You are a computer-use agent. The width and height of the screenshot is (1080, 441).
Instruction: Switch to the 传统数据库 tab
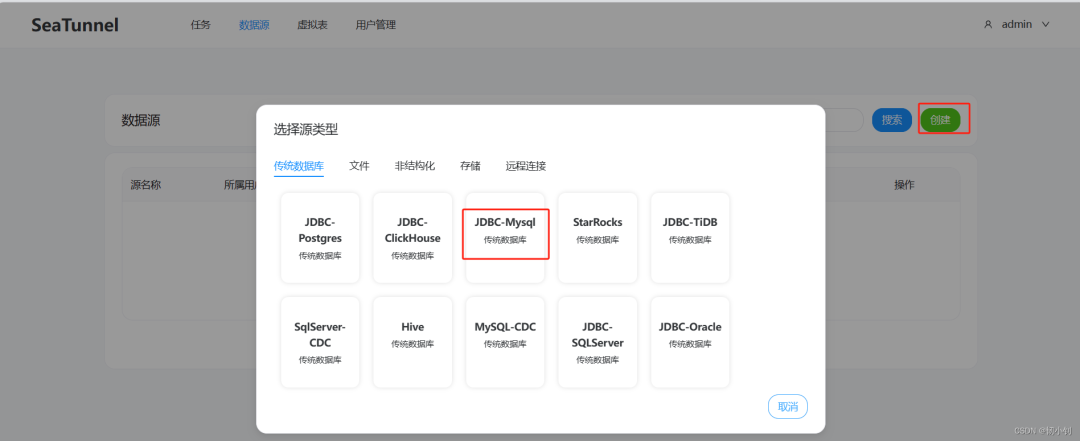(299, 166)
